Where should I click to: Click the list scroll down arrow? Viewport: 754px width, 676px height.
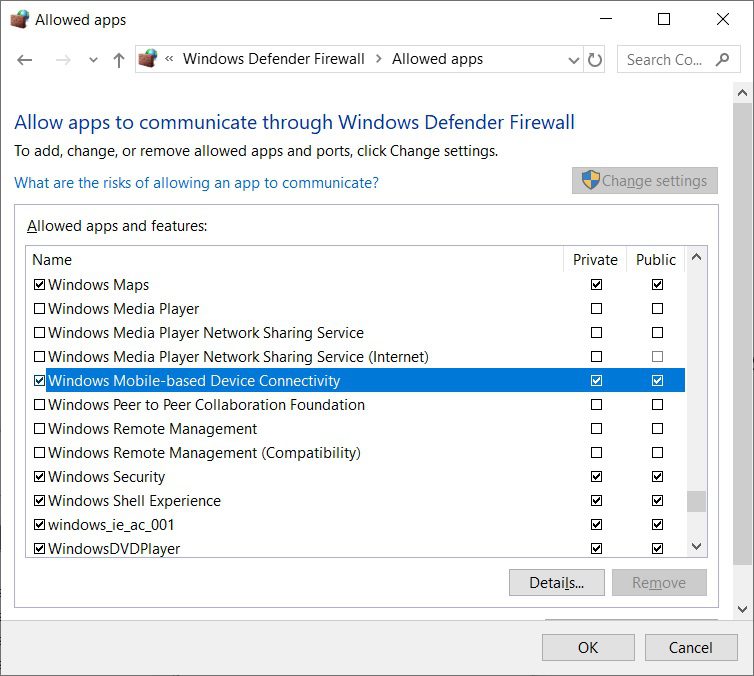[697, 547]
